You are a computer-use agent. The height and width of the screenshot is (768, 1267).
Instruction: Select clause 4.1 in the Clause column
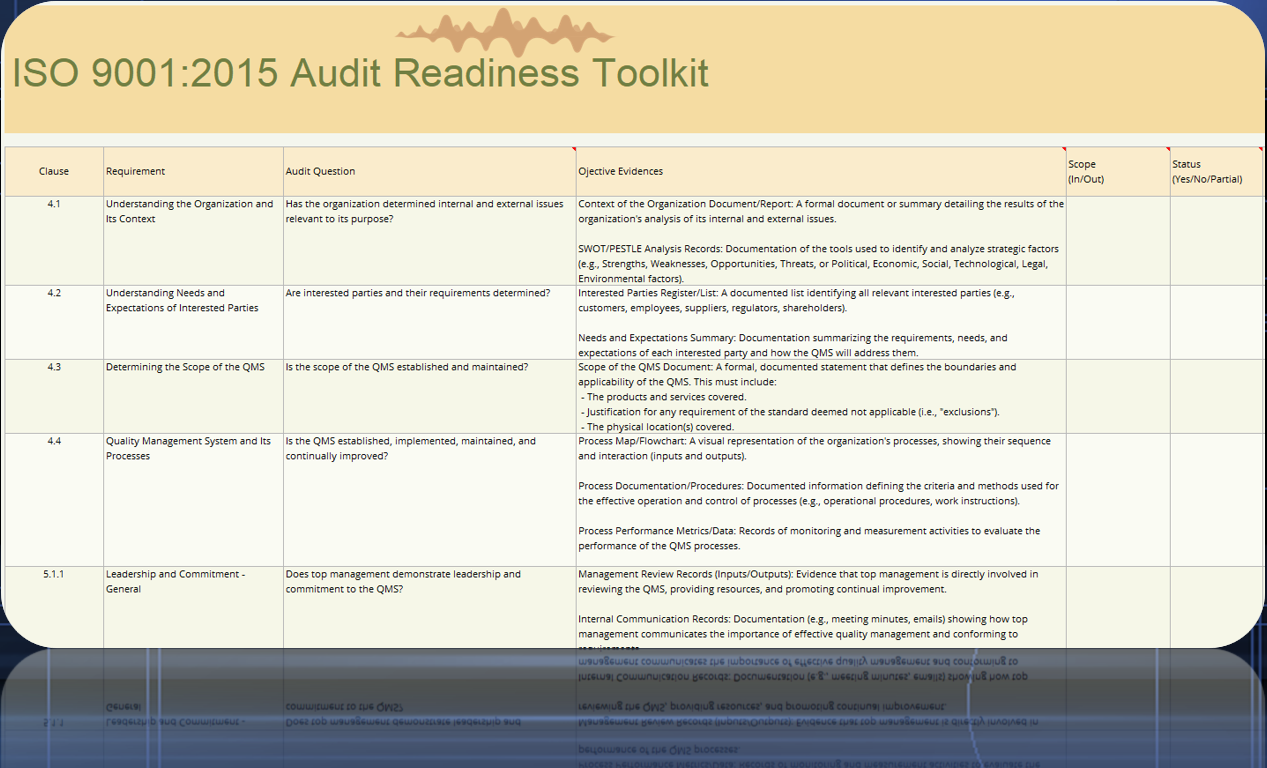tap(54, 203)
